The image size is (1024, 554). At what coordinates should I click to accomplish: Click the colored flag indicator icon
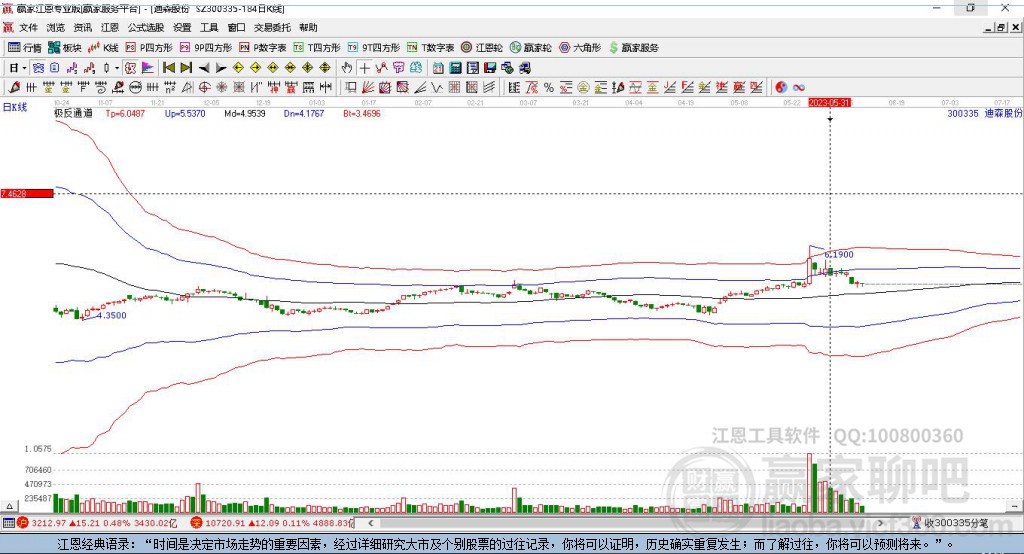click(148, 68)
